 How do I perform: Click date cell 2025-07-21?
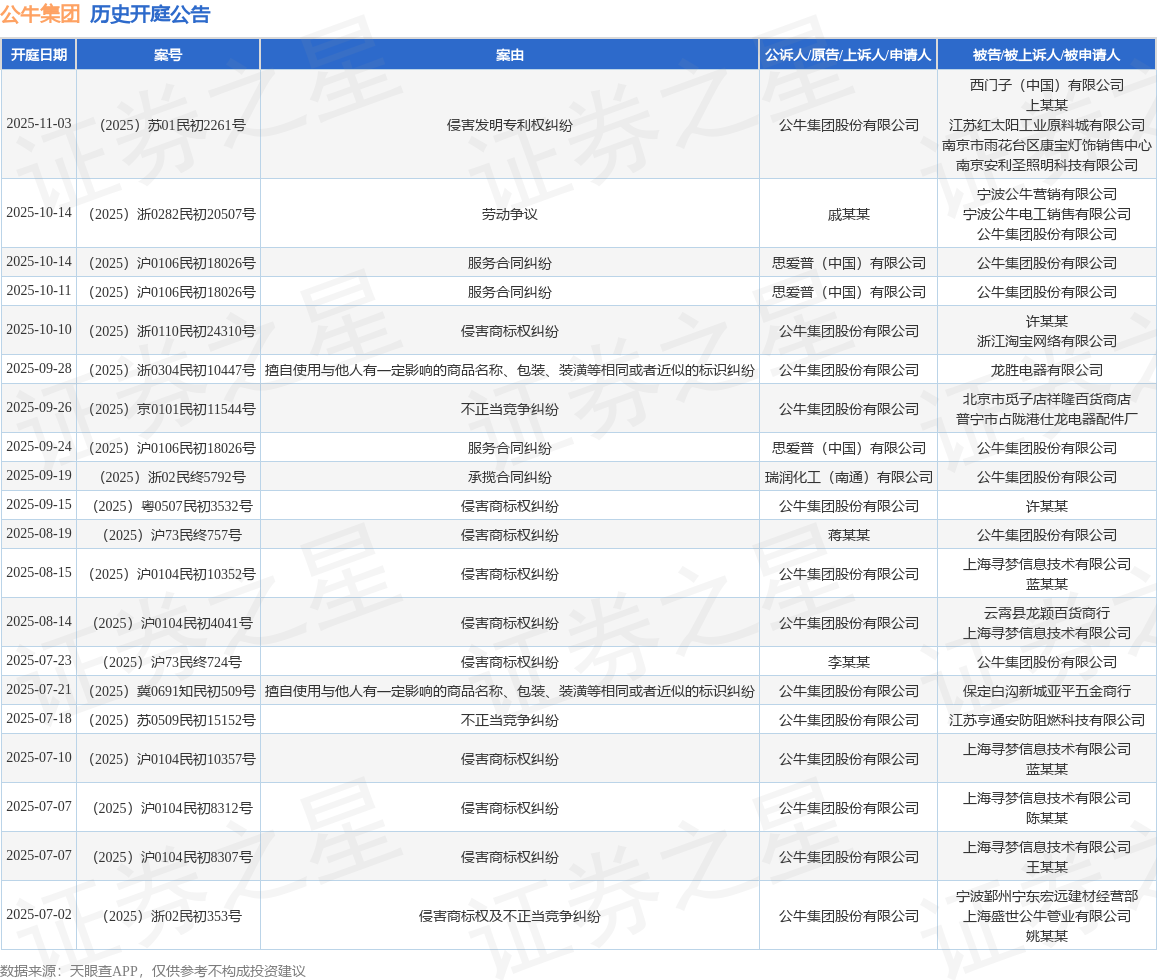pos(39,689)
